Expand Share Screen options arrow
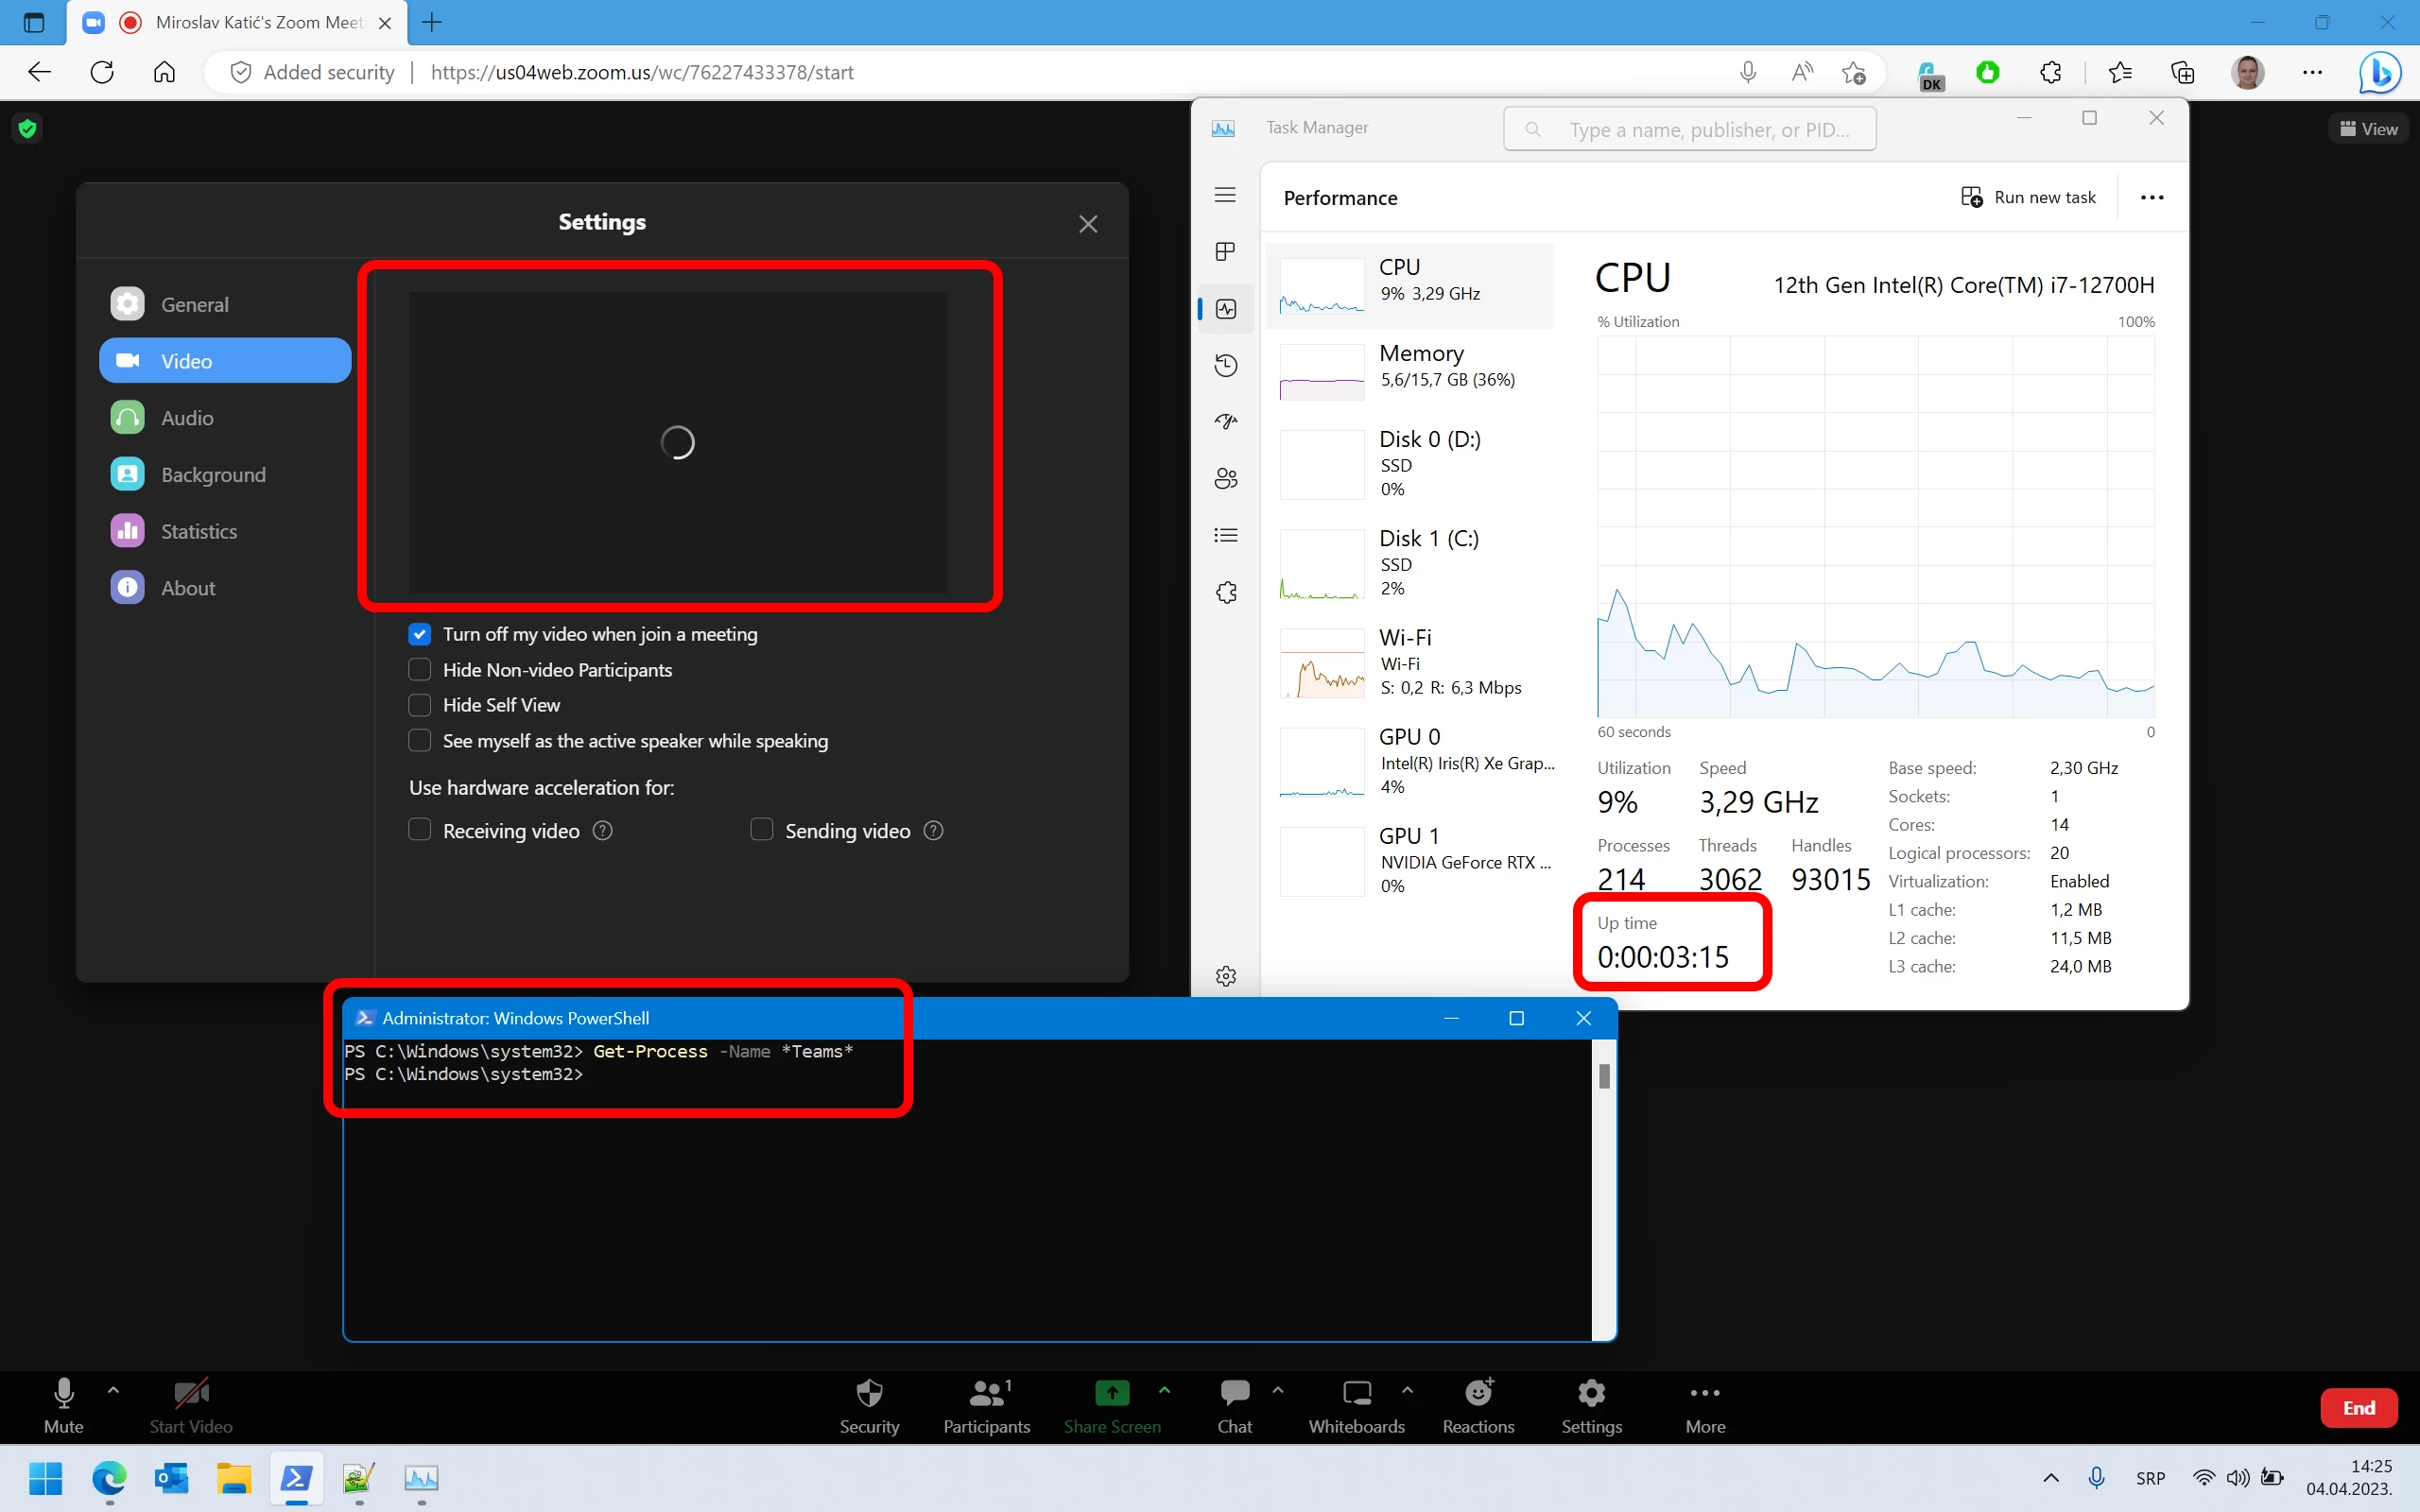Viewport: 2420px width, 1512px height. click(x=1164, y=1390)
